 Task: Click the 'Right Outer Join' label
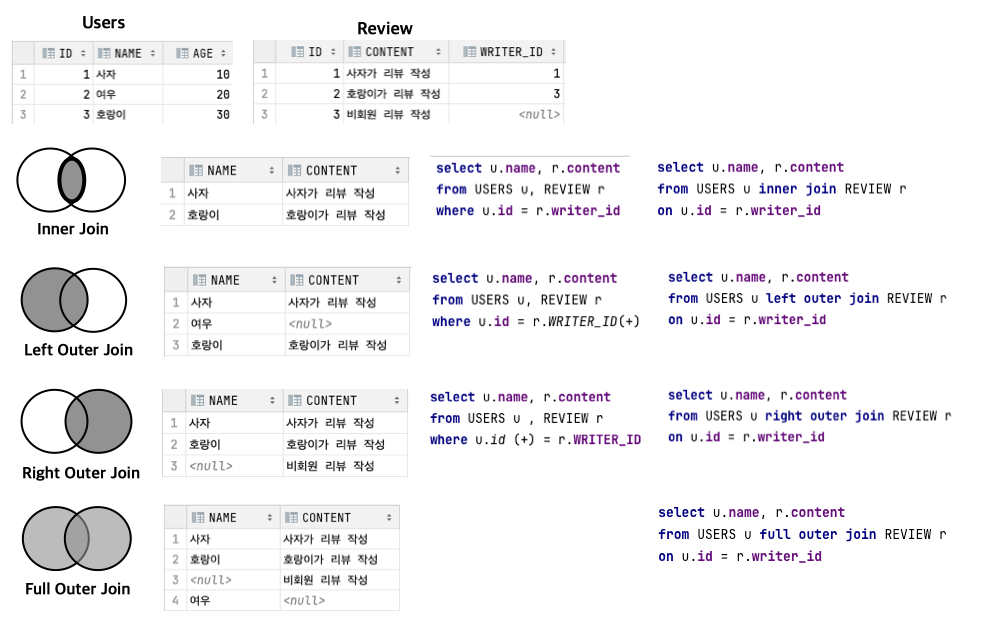pos(81,473)
